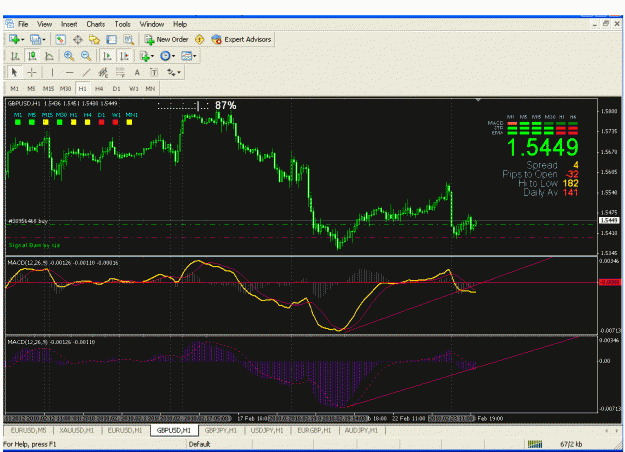Switch to M1 timeframe

point(14,88)
